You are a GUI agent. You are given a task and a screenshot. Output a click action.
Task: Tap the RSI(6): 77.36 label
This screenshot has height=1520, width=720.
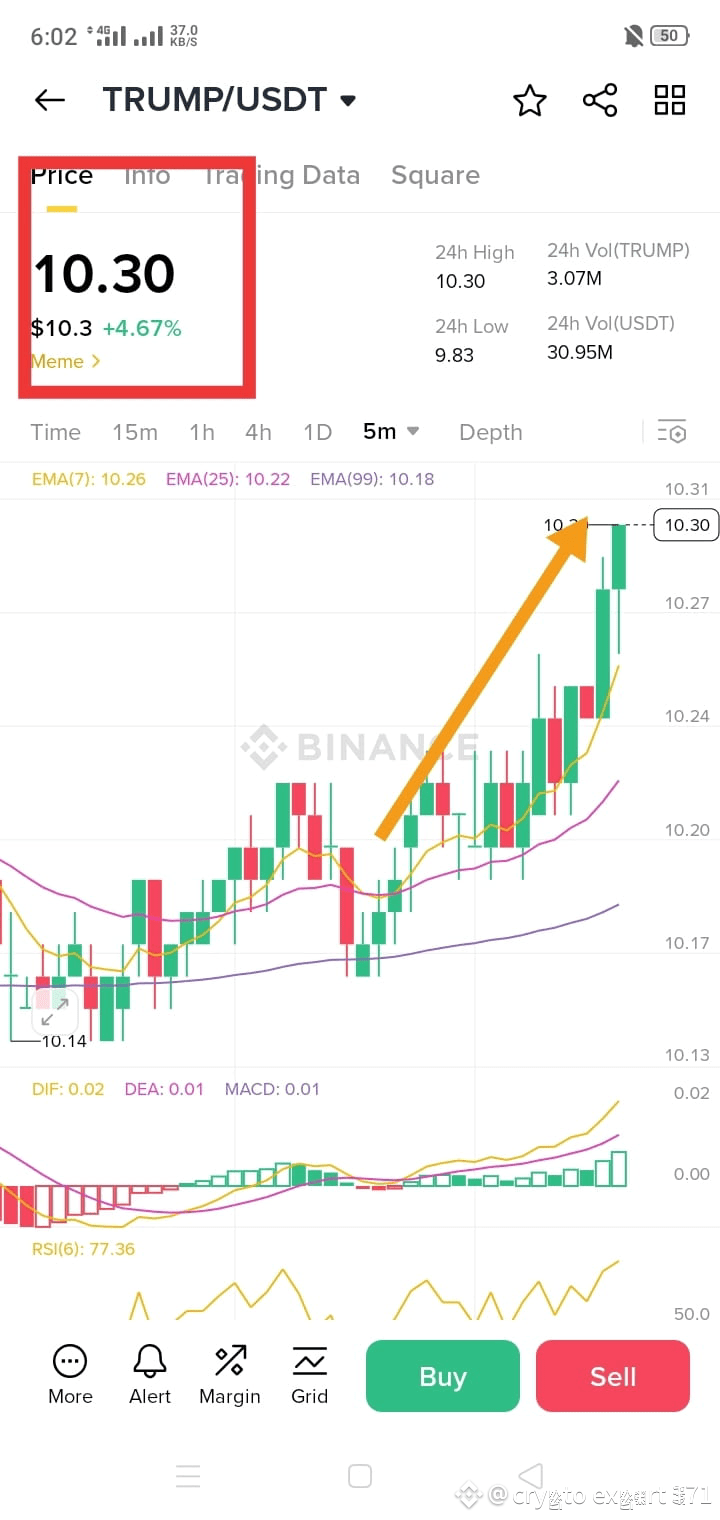[83, 1249]
